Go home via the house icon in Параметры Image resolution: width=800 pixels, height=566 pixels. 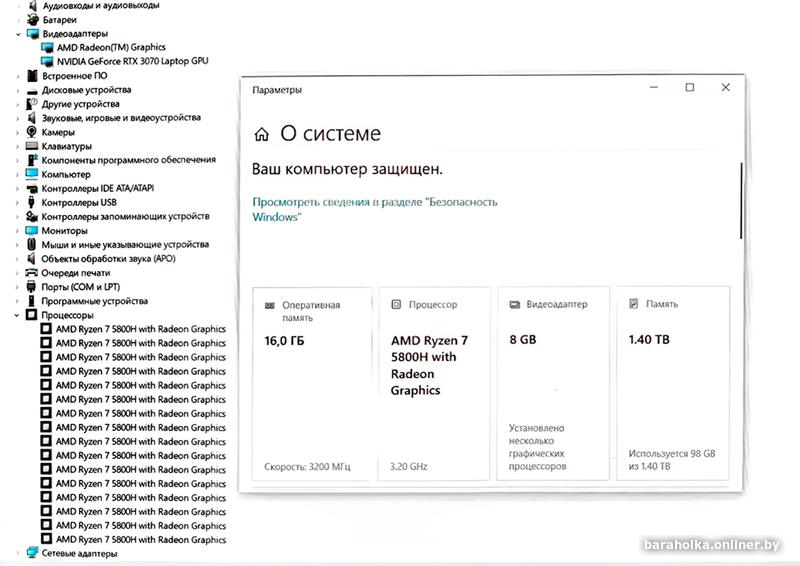click(261, 134)
